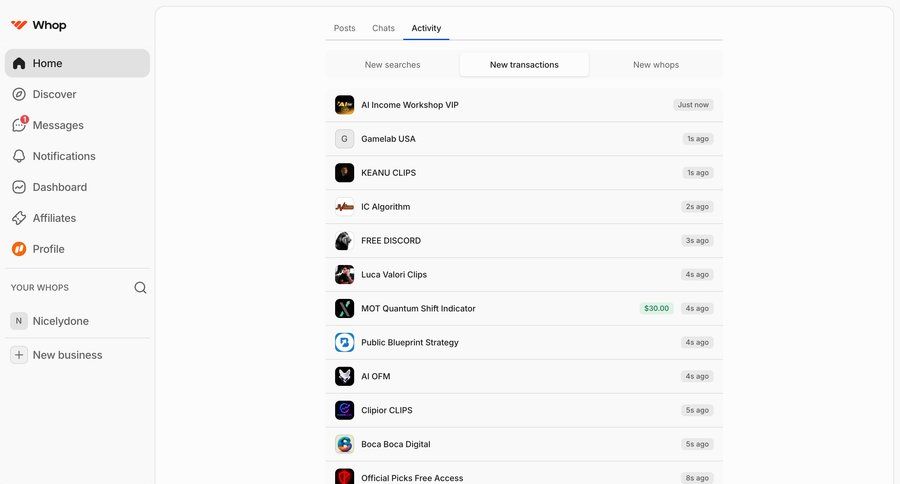
Task: Click the New business plus icon
Action: point(19,355)
